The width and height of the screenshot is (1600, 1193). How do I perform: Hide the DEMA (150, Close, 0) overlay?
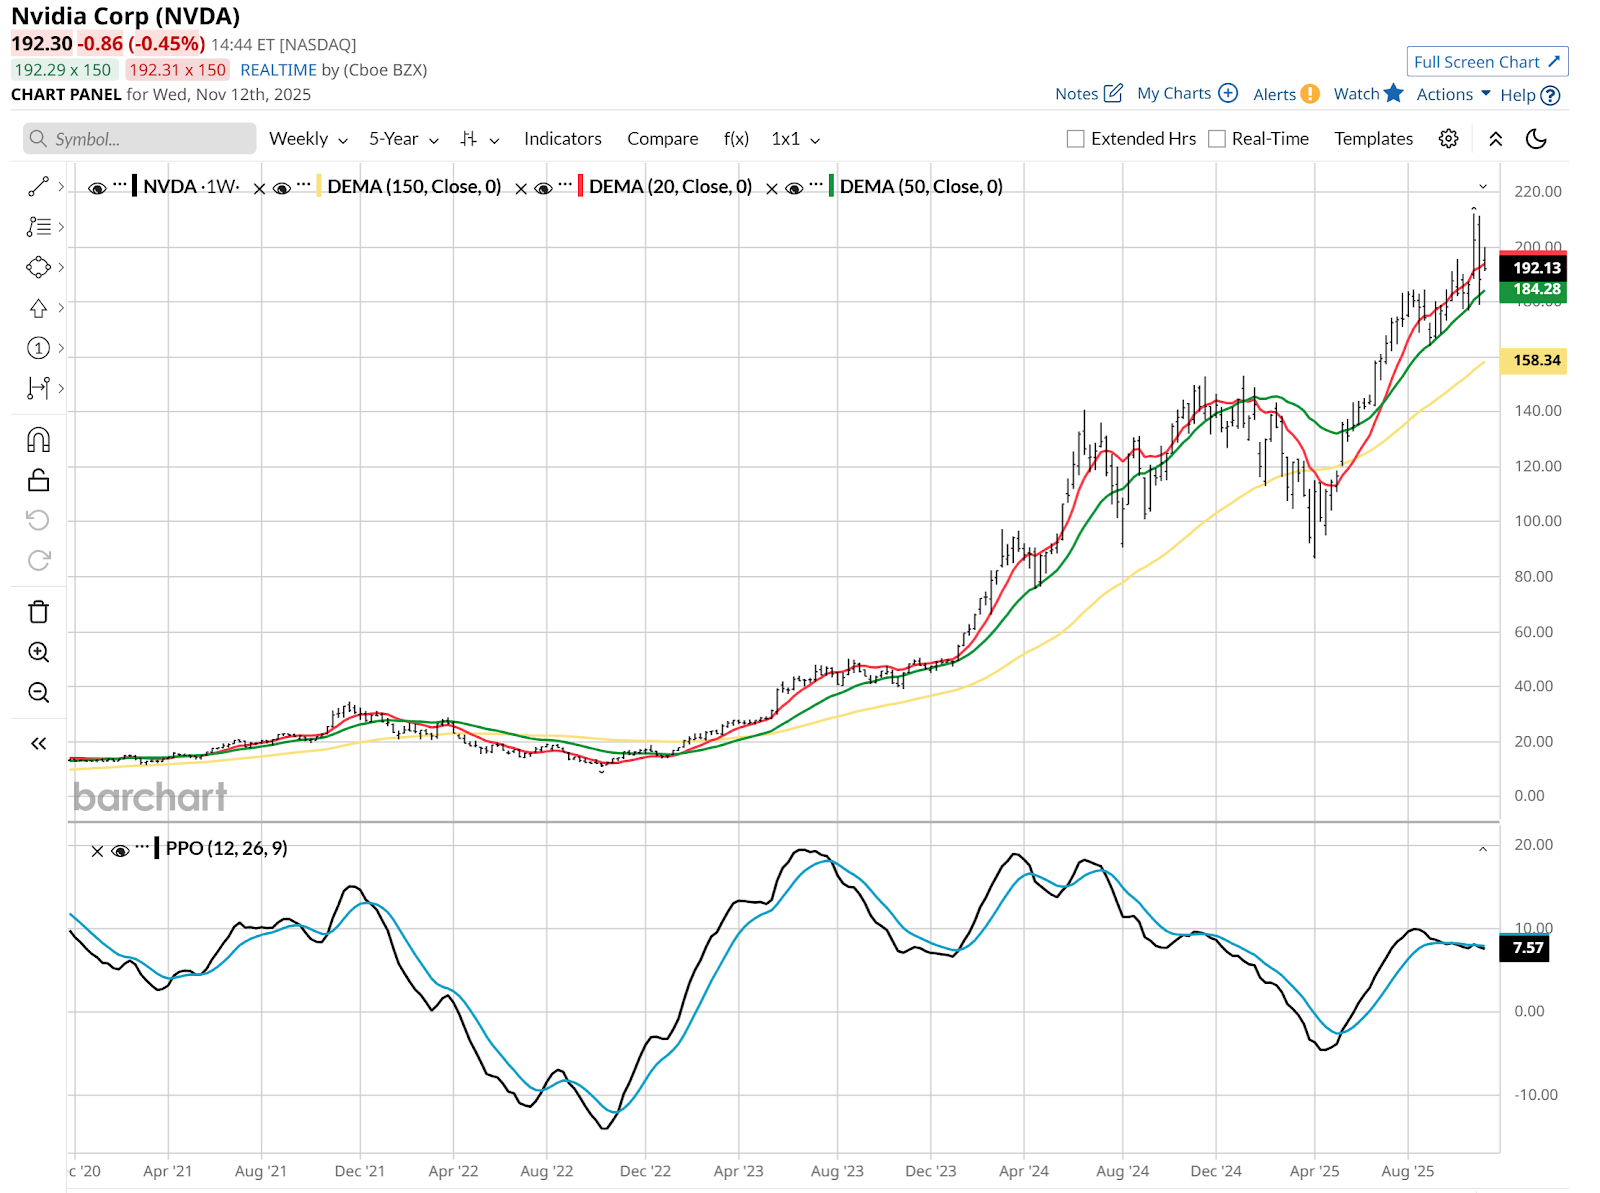[x=283, y=186]
